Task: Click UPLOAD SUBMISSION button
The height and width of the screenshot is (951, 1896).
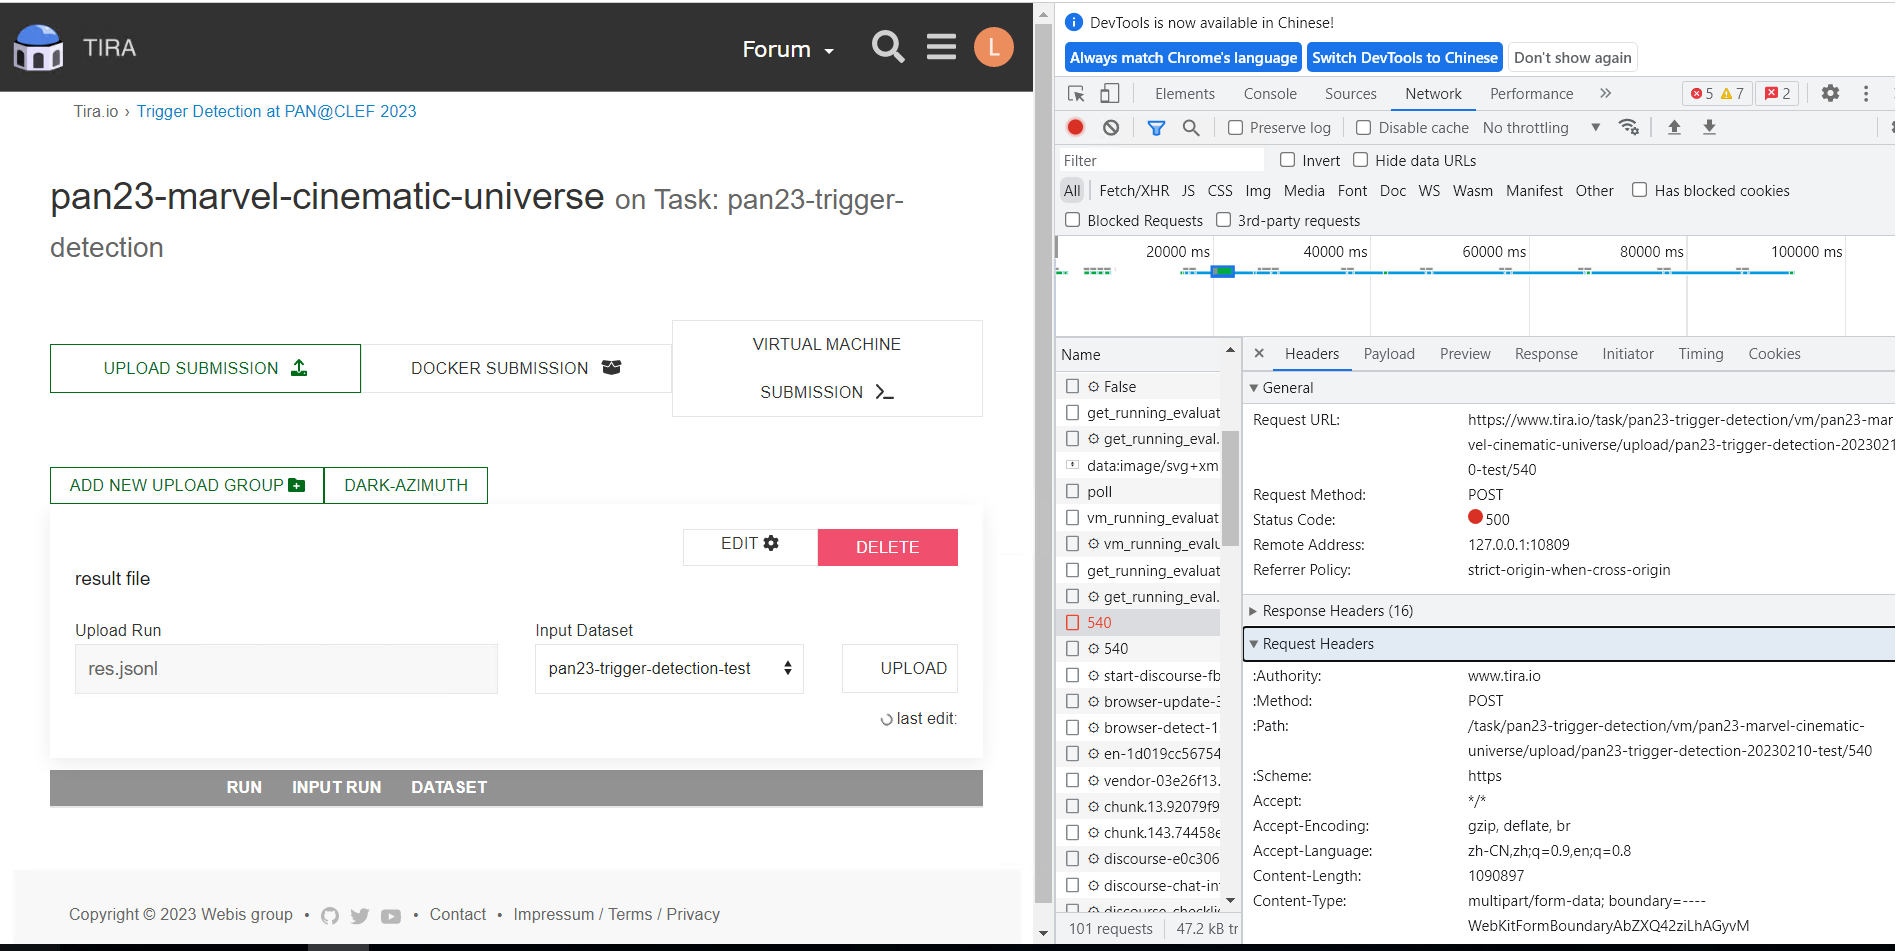Action: (x=205, y=368)
